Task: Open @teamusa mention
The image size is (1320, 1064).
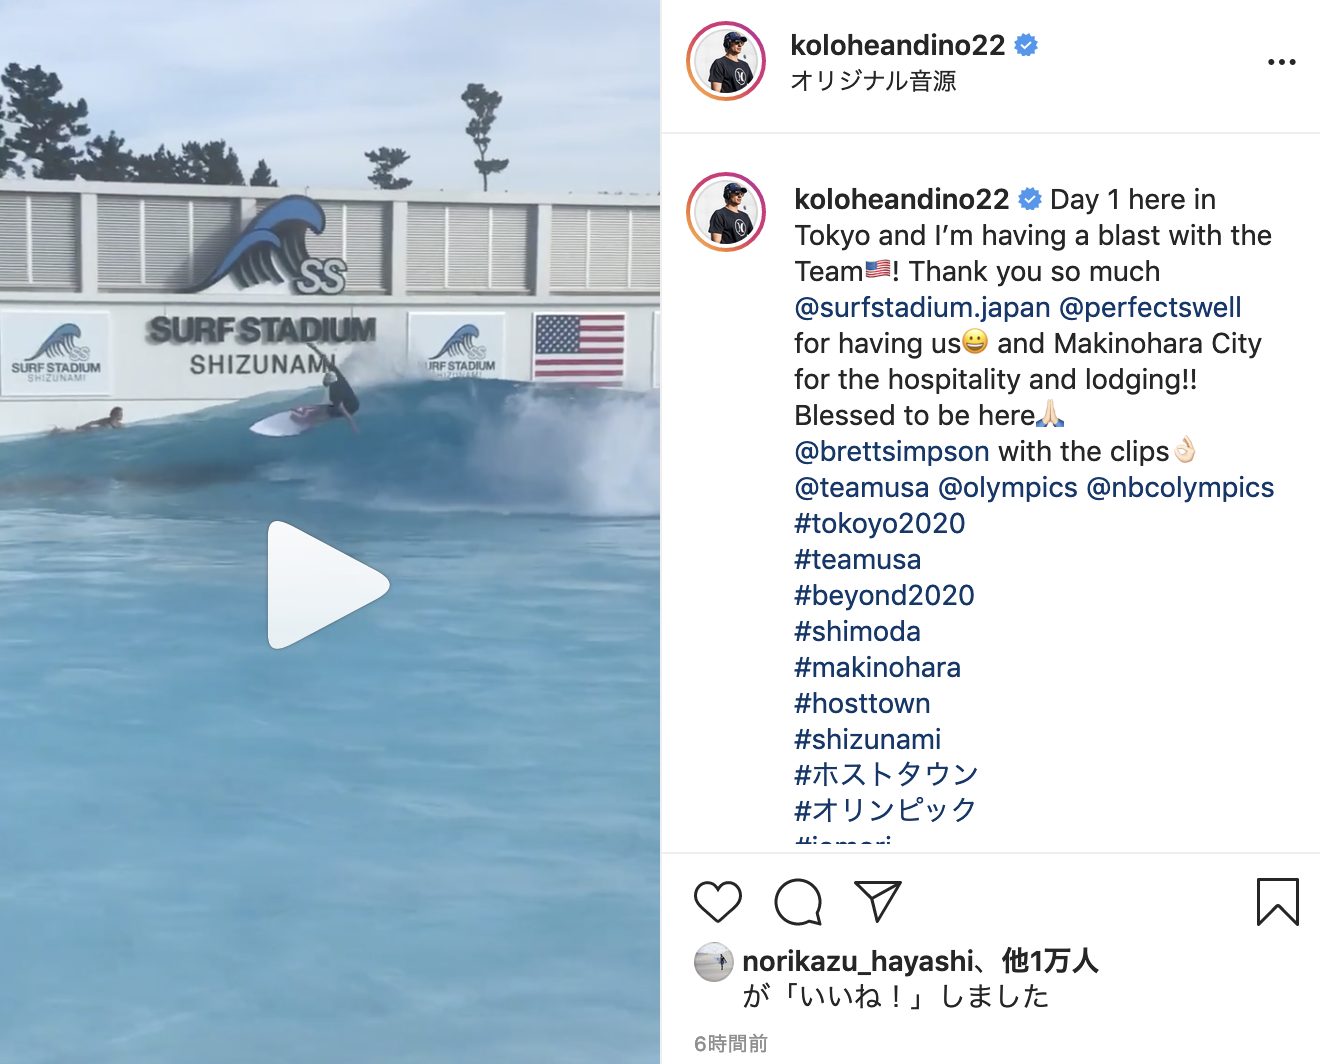Action: coord(862,487)
